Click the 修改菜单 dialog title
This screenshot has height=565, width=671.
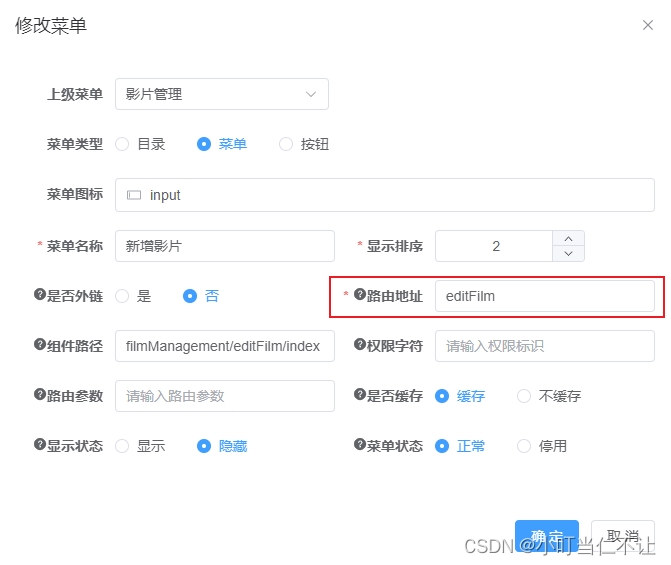(51, 26)
